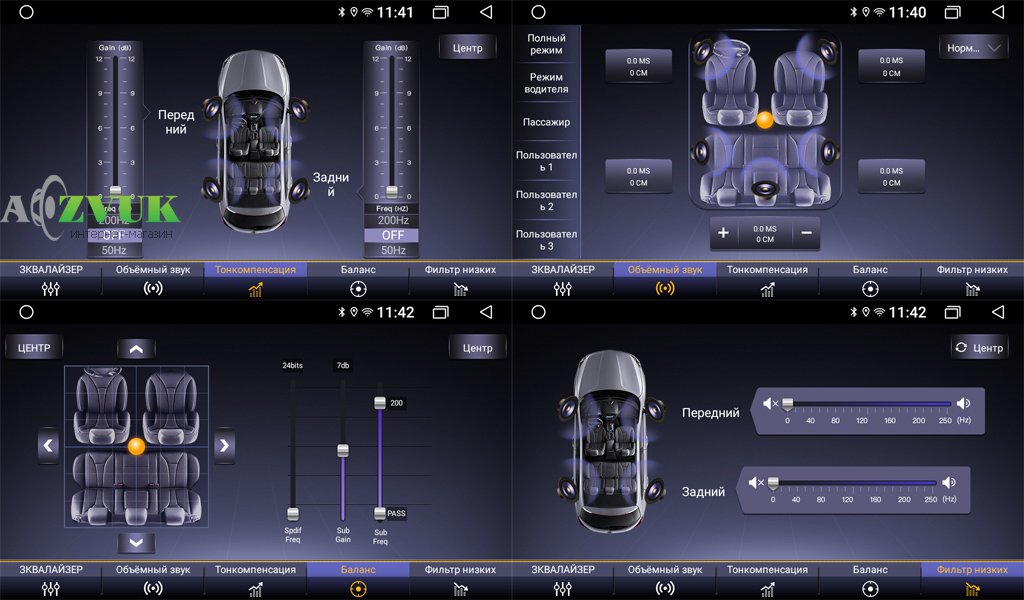Open recent apps on the 11:40 screen
Viewport: 1024px width, 600px height.
pyautogui.click(x=953, y=12)
